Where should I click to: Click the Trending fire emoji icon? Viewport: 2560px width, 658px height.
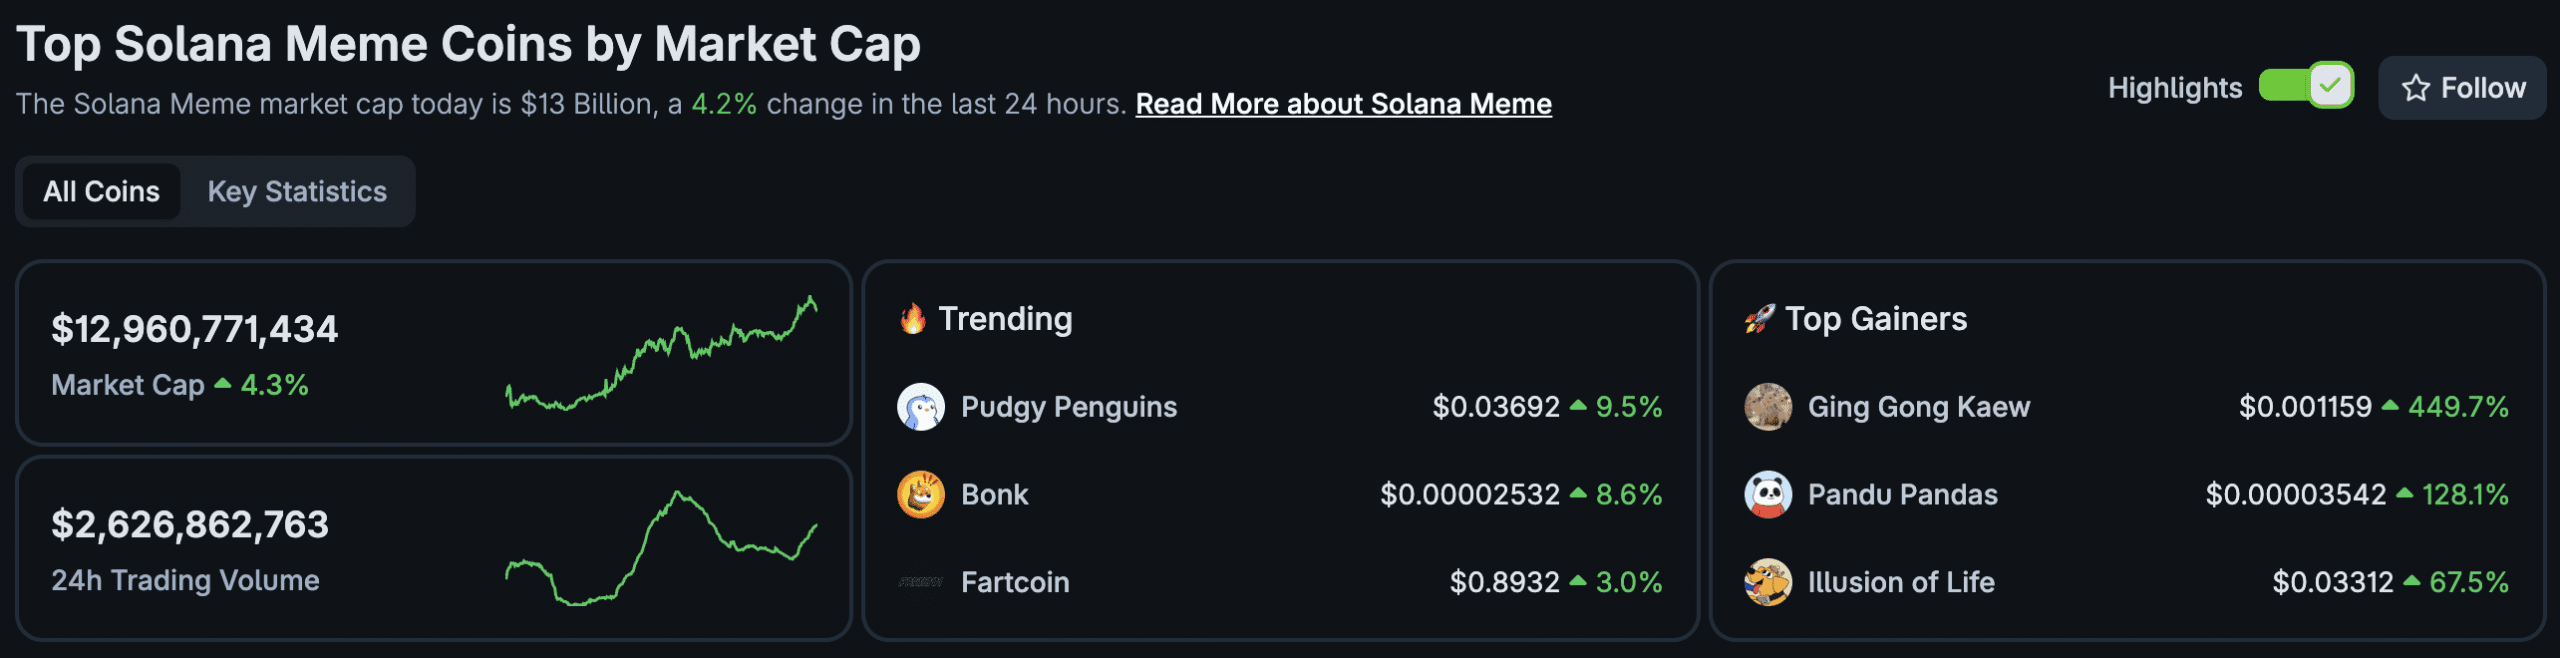click(x=913, y=319)
